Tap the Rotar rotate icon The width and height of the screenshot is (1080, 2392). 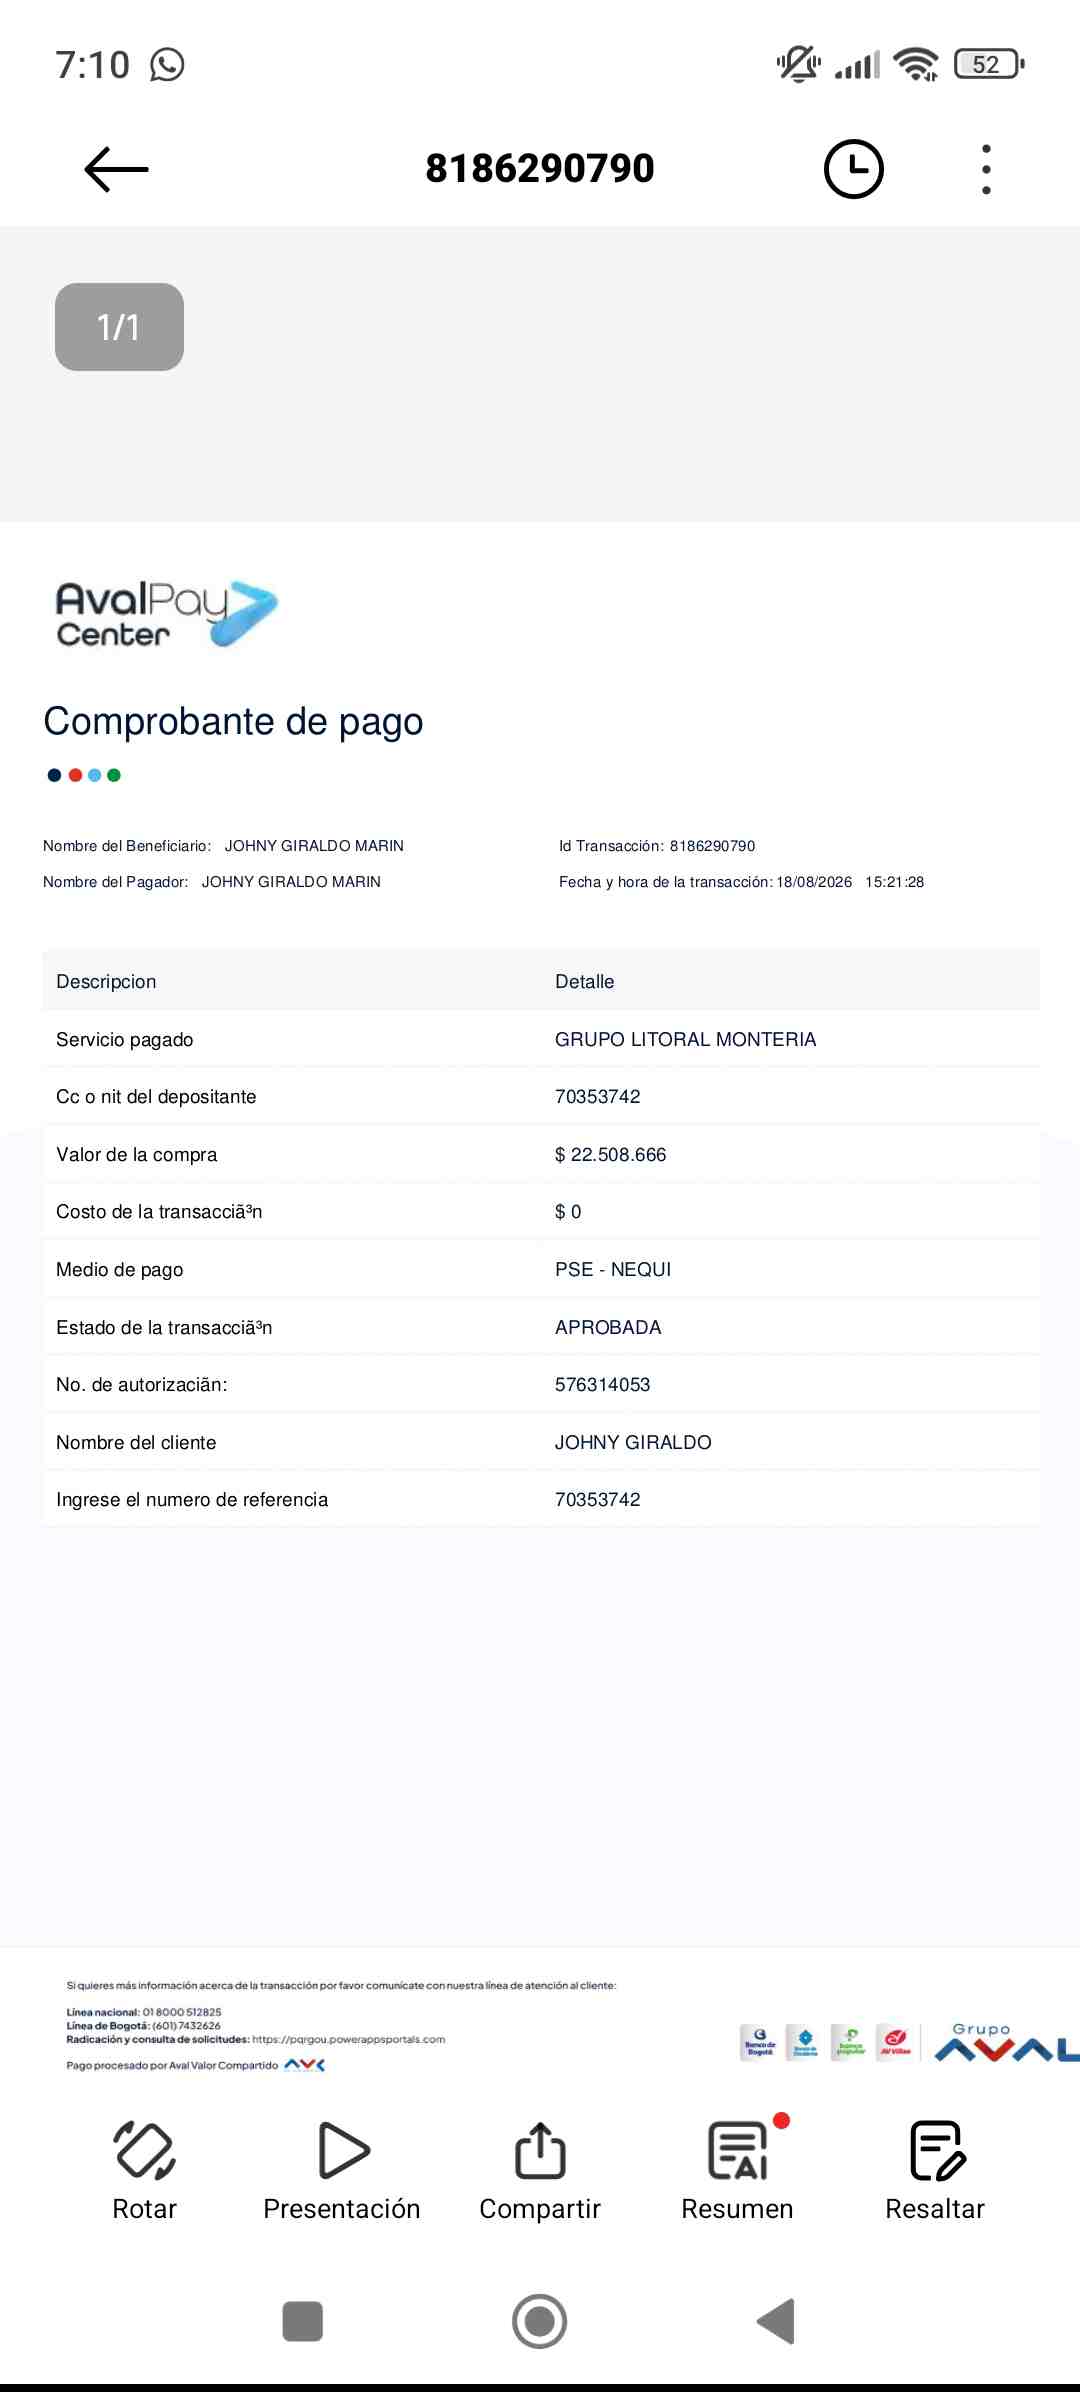144,2150
